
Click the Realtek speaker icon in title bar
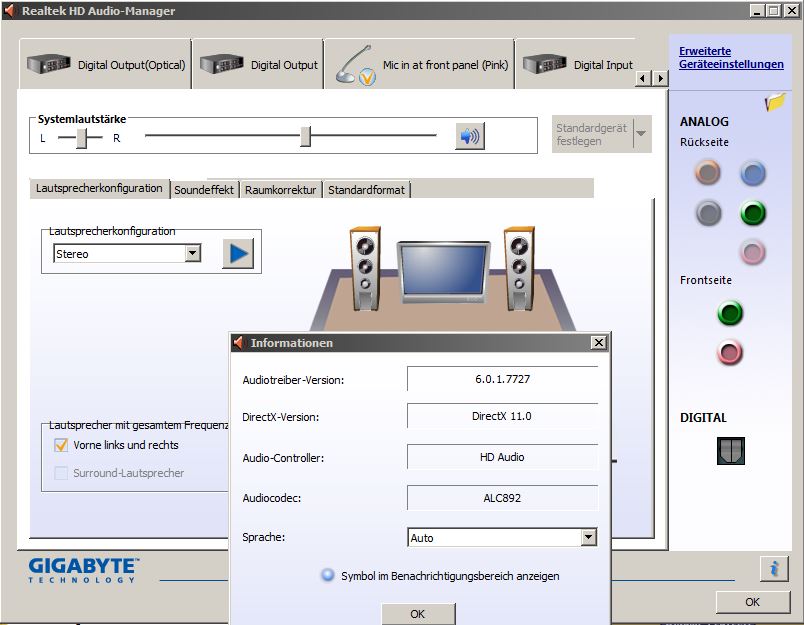[10, 10]
